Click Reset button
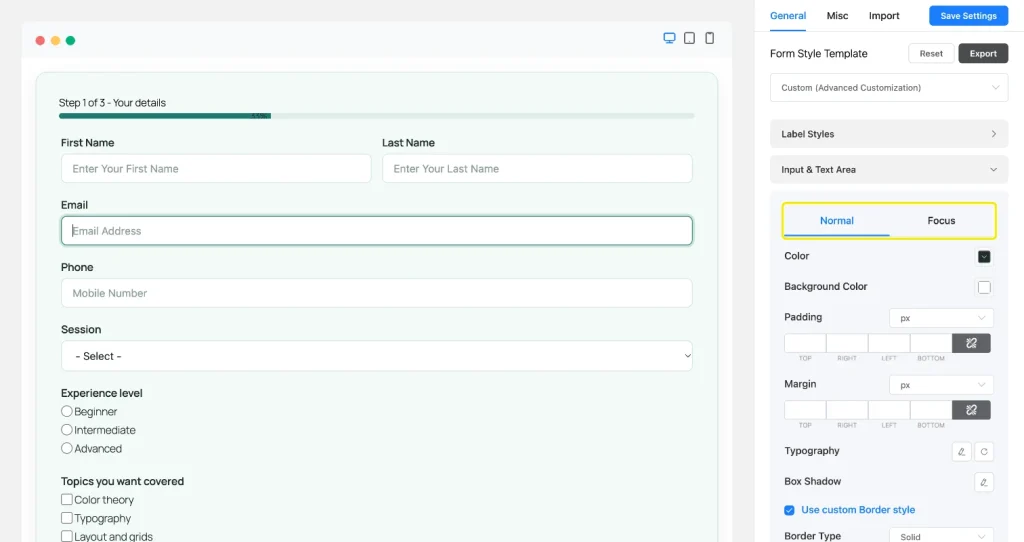Image resolution: width=1024 pixels, height=542 pixels. tap(931, 54)
